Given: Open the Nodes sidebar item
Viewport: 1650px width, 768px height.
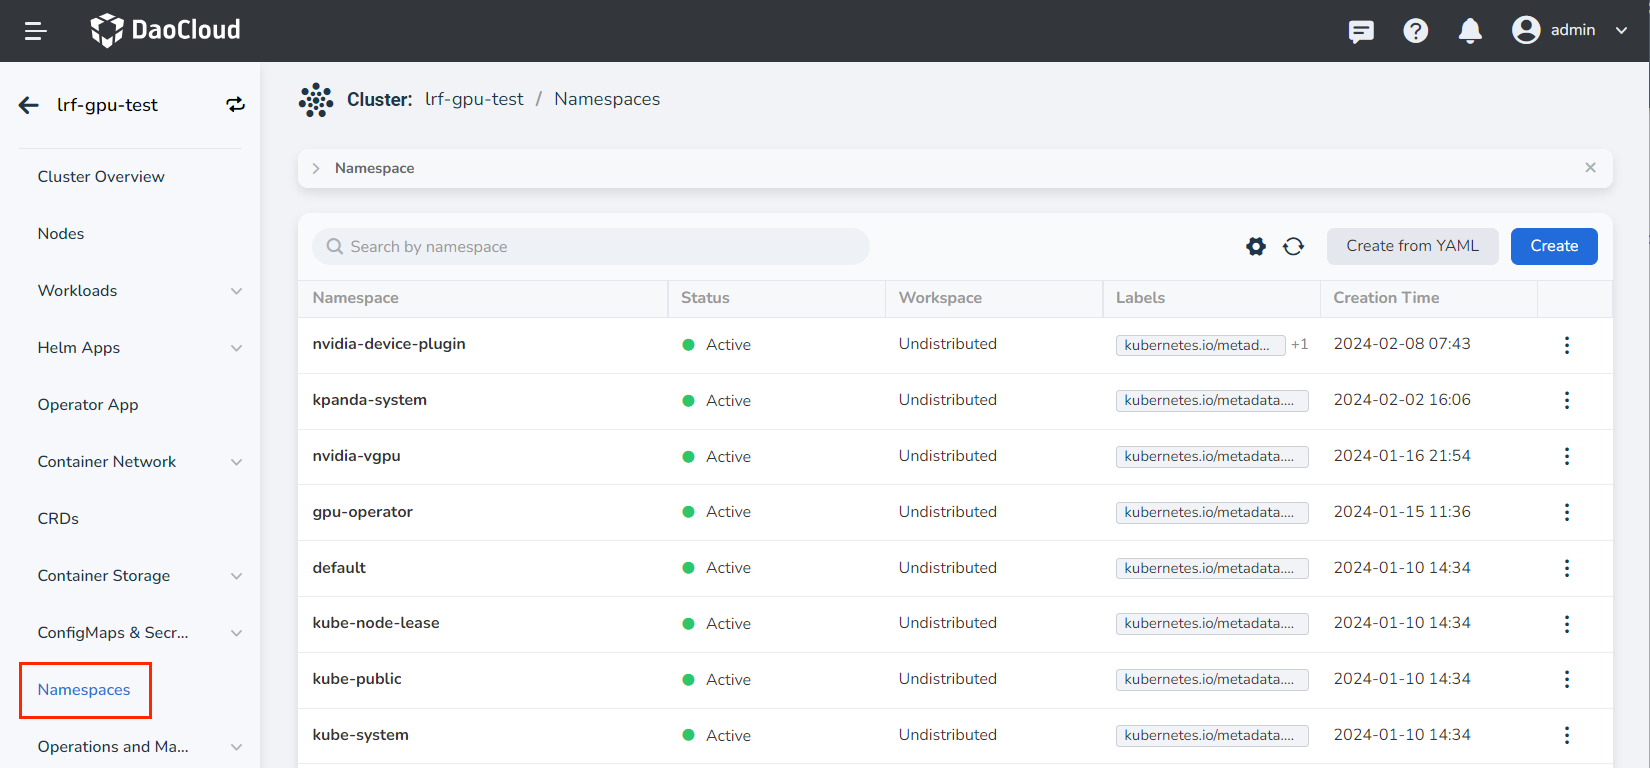Looking at the screenshot, I should click(61, 234).
